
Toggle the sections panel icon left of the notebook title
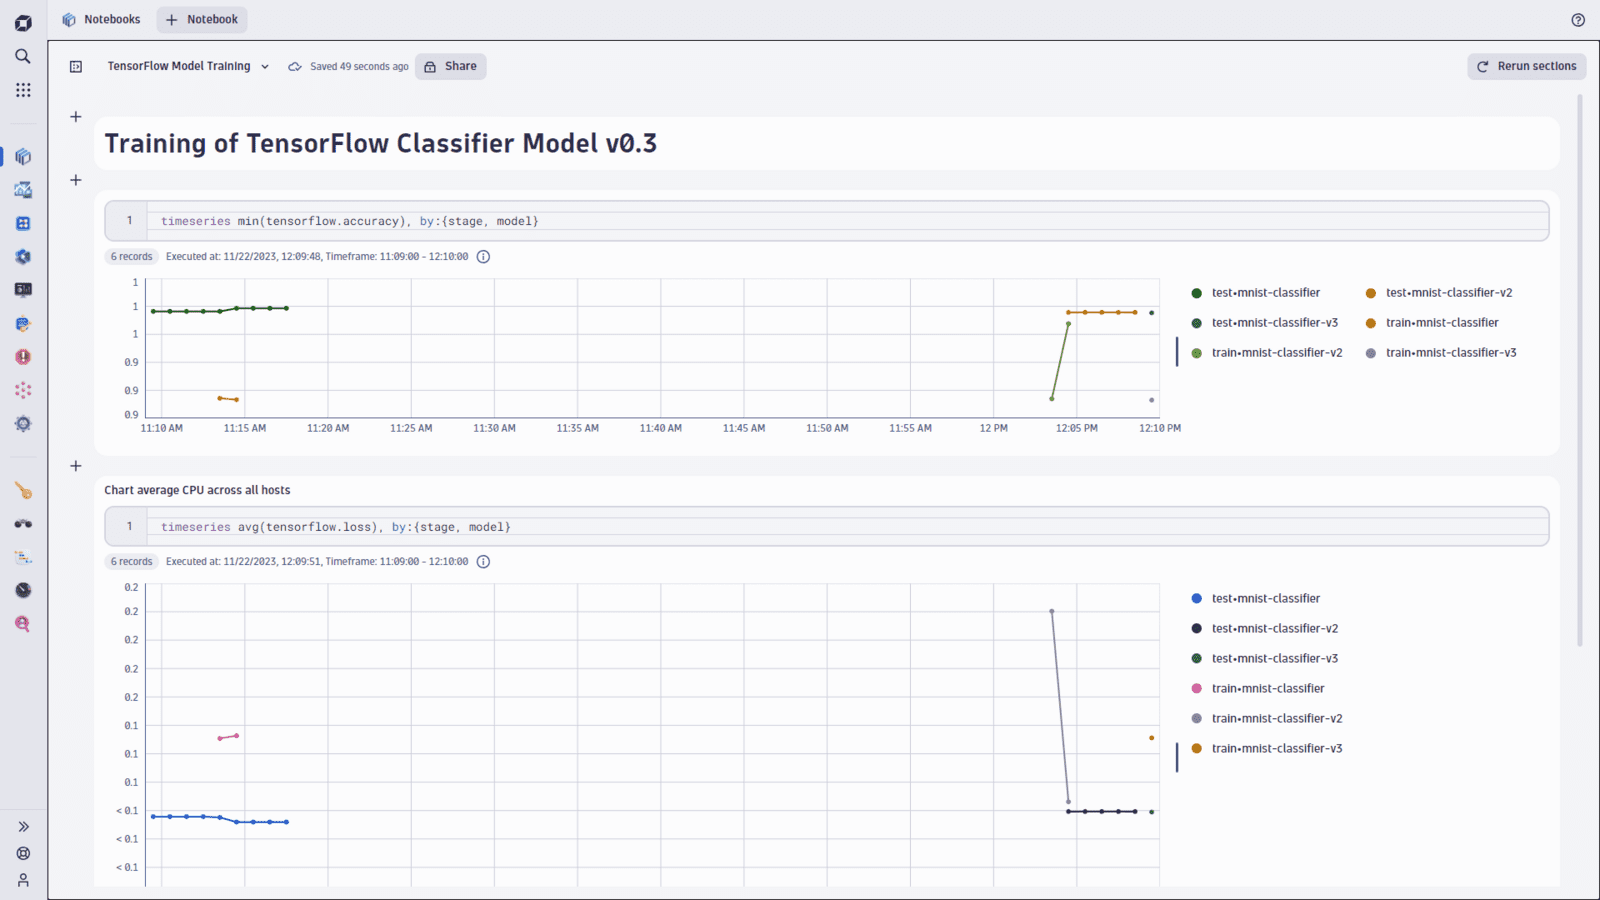click(x=75, y=66)
